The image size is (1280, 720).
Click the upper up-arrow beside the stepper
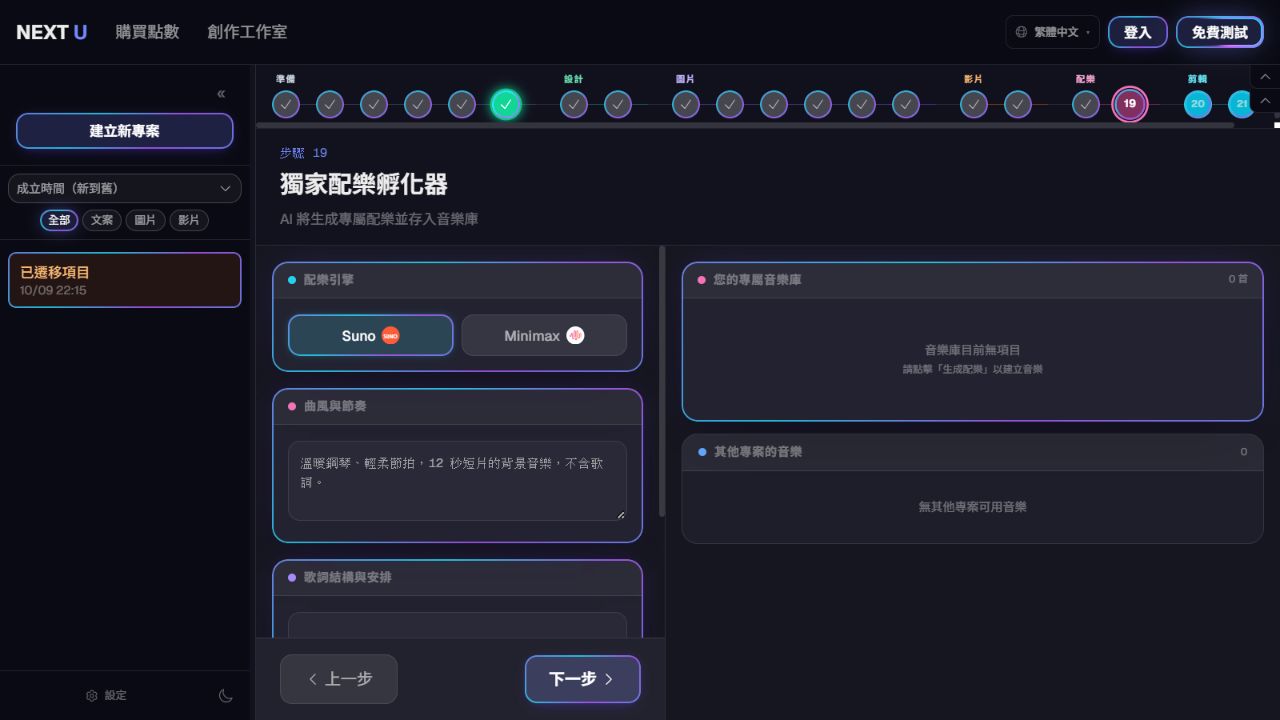pyautogui.click(x=1265, y=76)
